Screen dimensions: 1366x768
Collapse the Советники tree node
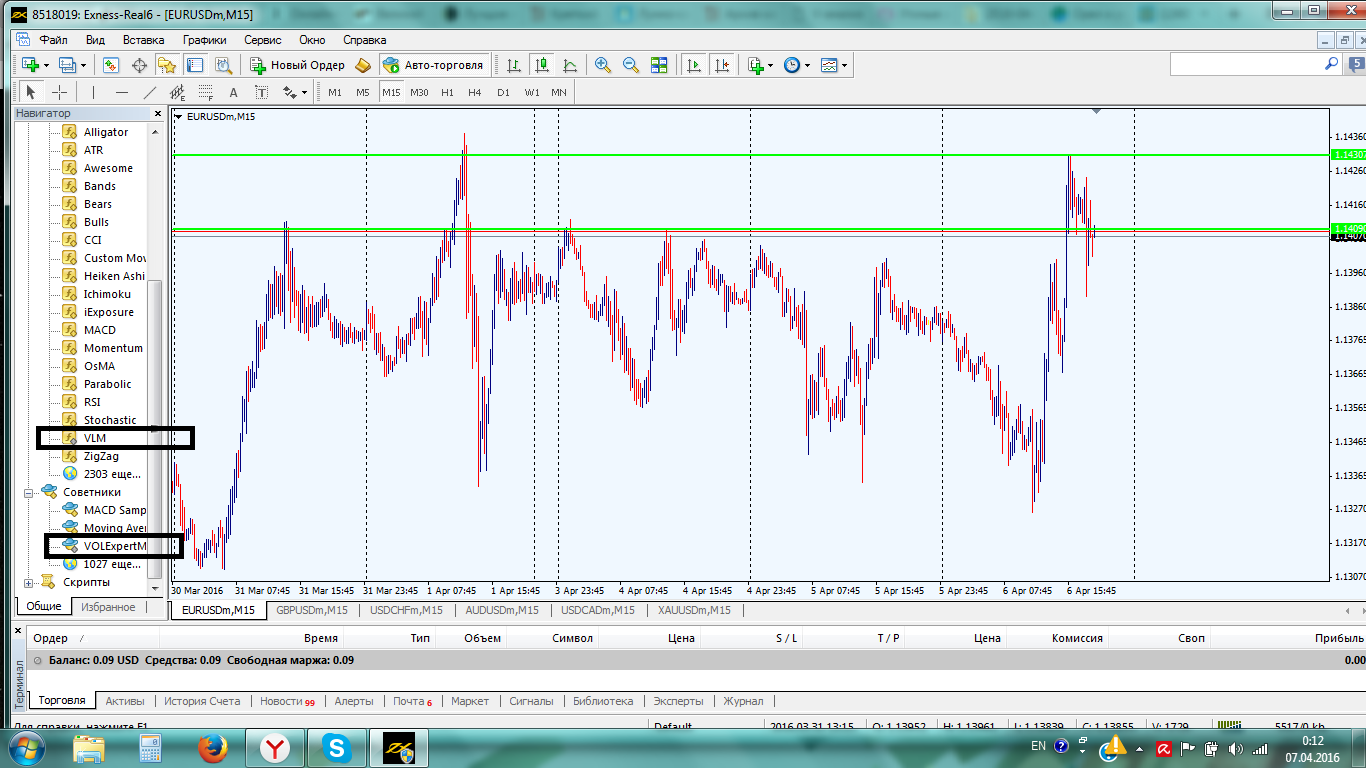tap(29, 492)
